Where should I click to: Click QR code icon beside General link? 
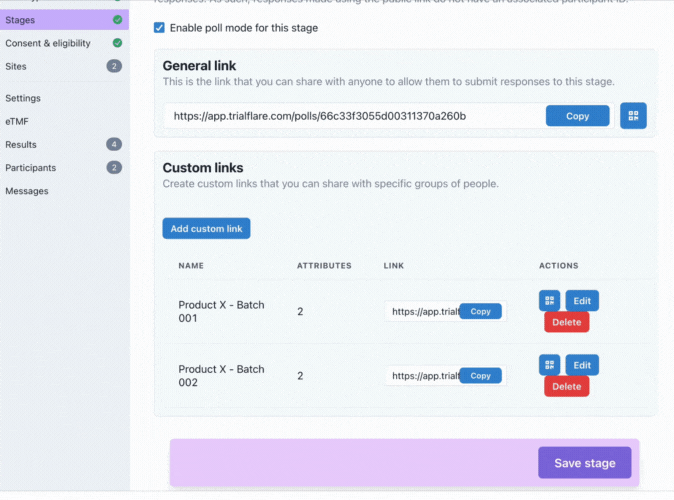click(633, 116)
